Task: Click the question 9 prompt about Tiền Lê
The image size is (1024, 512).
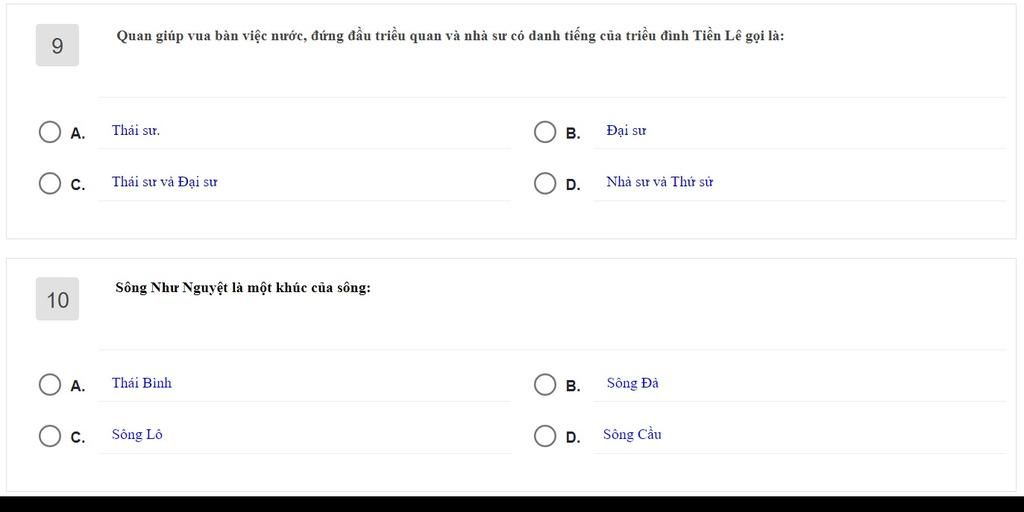Action: [450, 36]
